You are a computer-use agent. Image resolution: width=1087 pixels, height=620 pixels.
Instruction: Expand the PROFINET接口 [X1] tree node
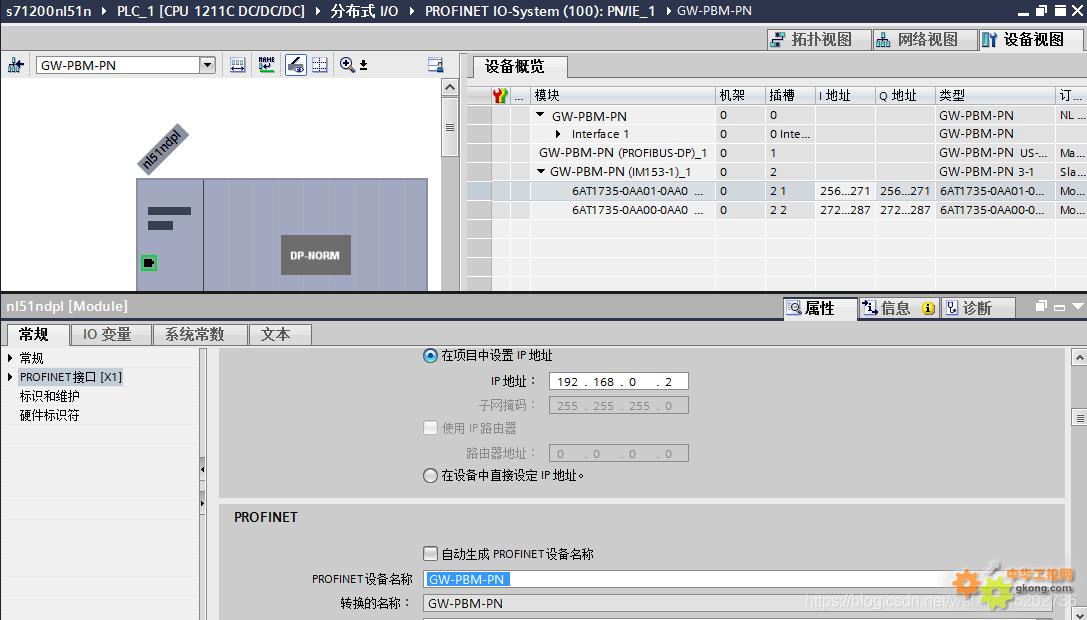tap(10, 377)
